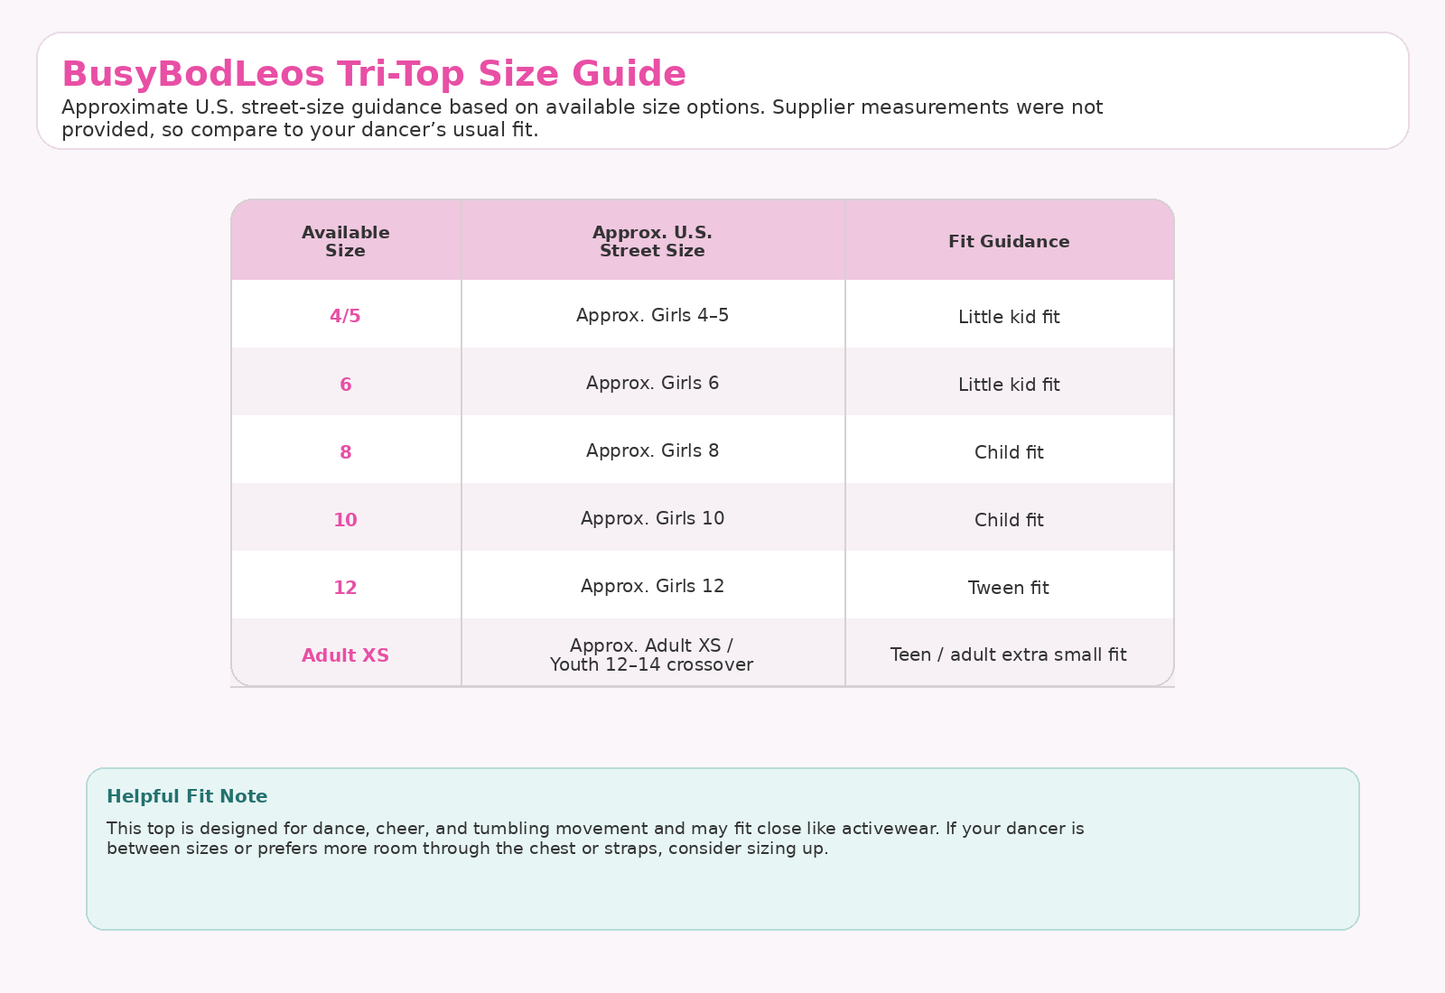Click the Available Size column header

point(345,241)
